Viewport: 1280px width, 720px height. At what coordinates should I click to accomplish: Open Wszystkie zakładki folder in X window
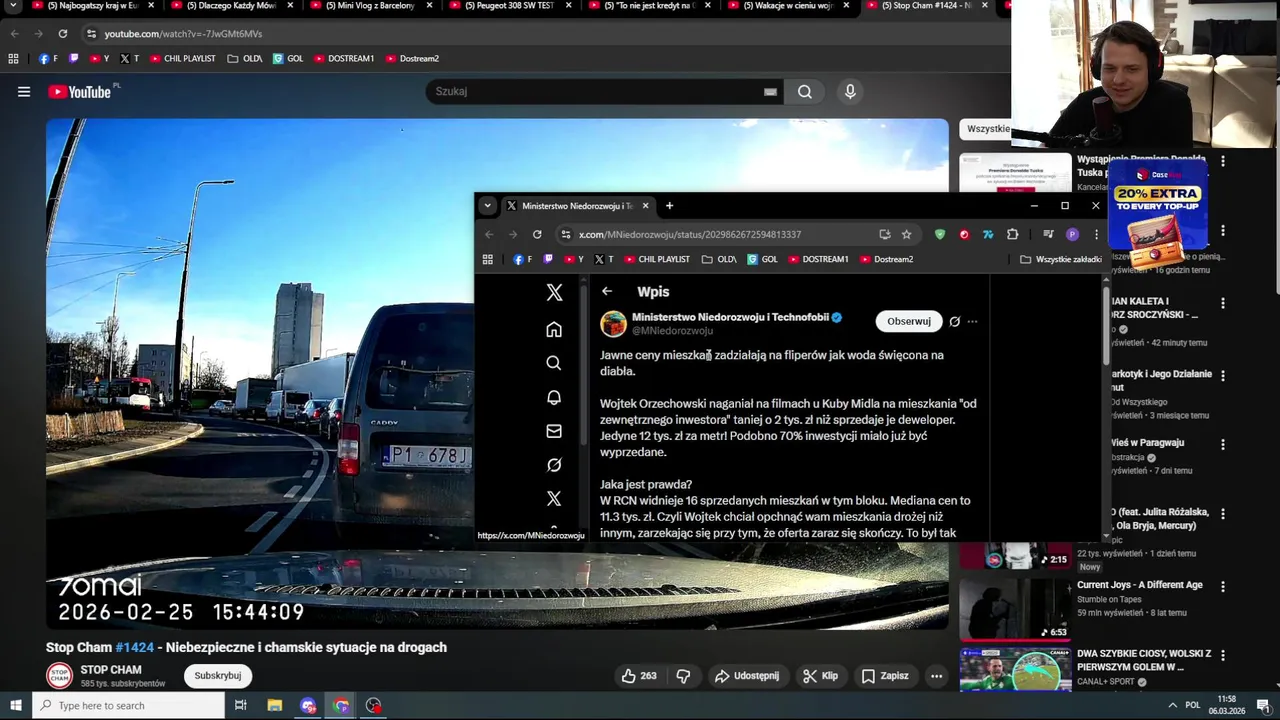point(1061,259)
